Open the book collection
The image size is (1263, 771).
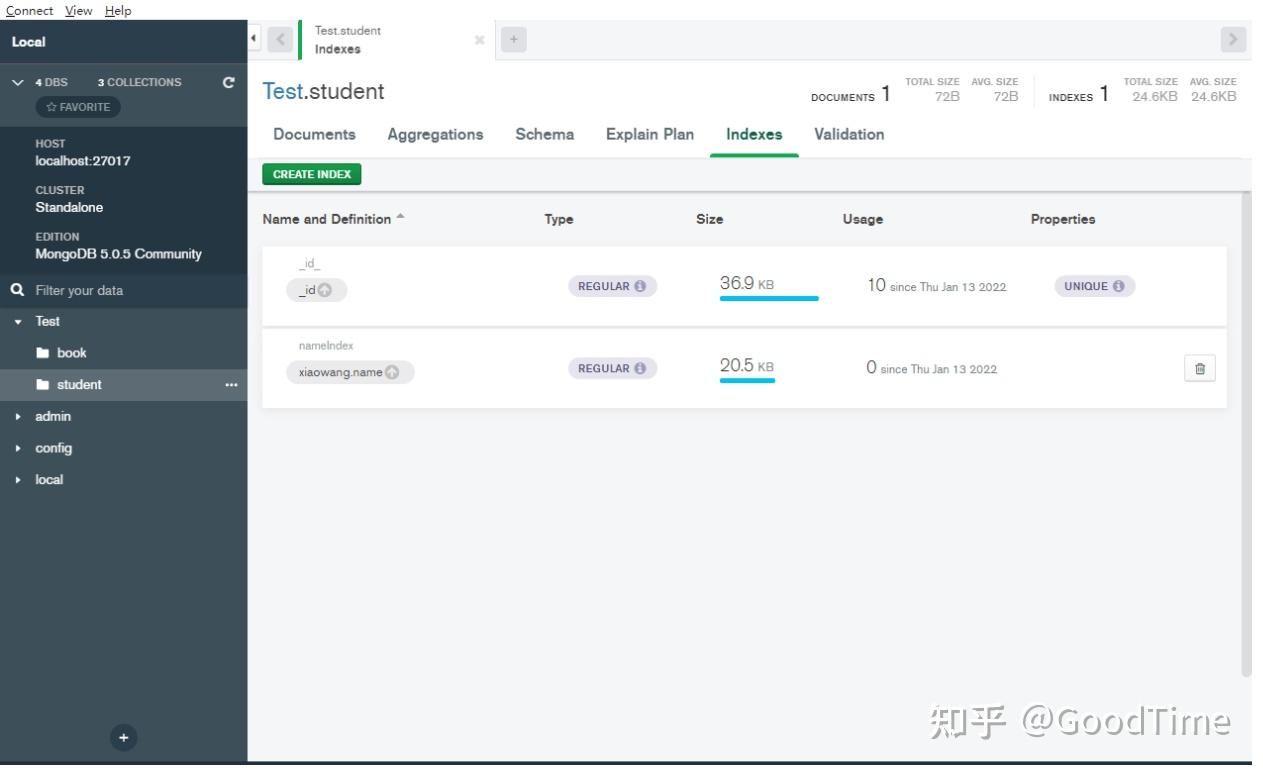point(72,352)
